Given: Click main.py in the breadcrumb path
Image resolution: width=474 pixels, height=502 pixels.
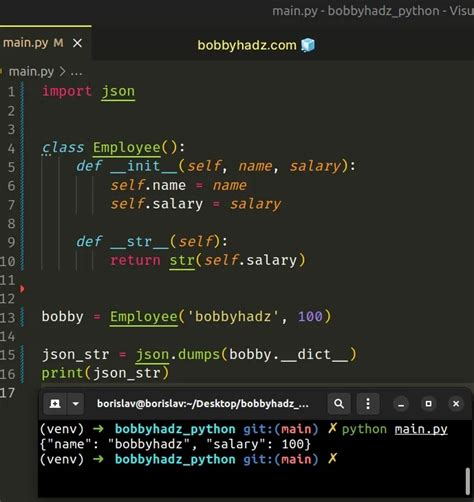Looking at the screenshot, I should tap(31, 71).
